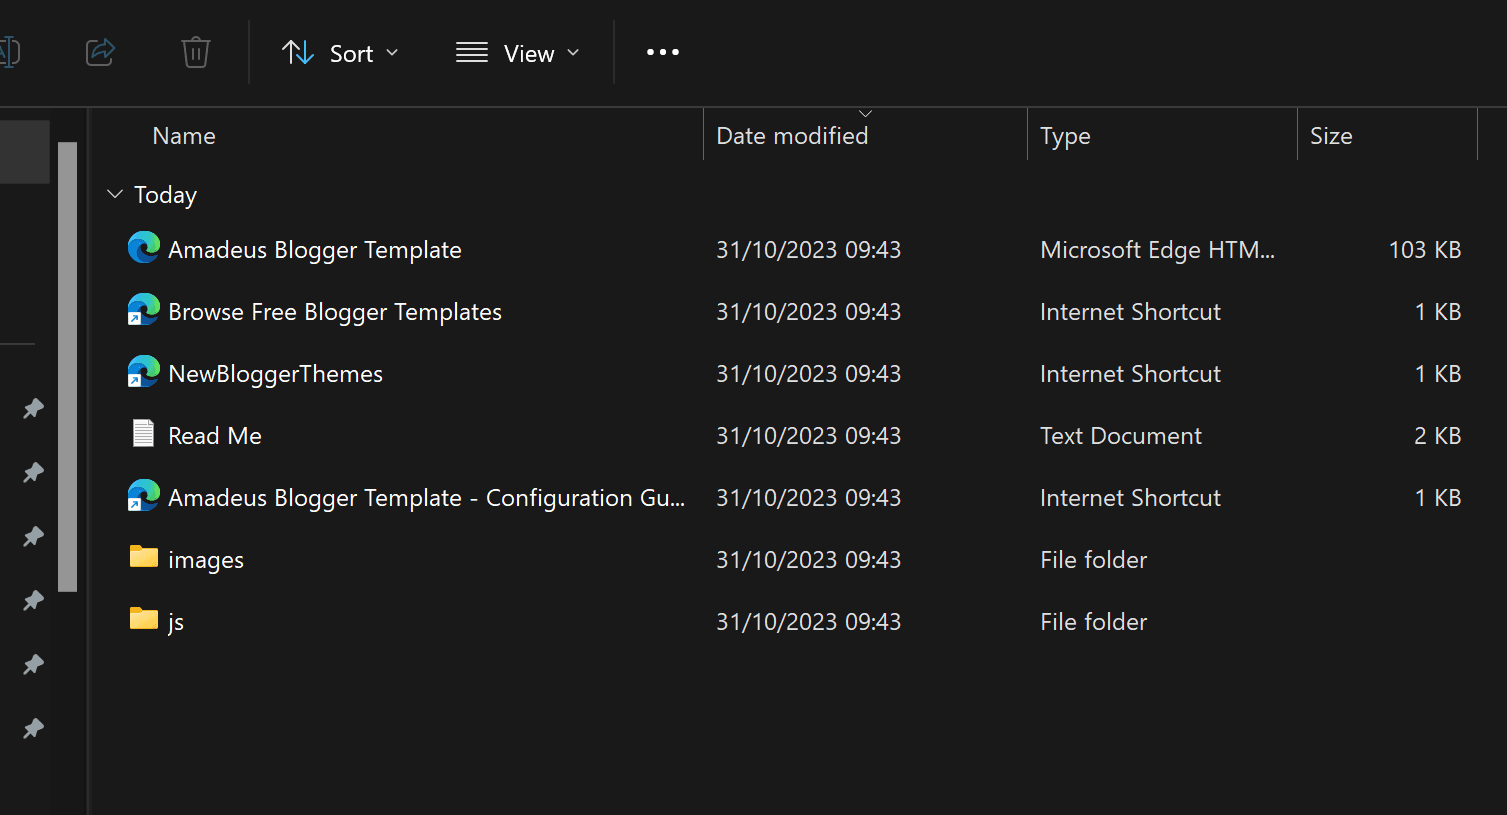Click the Microsoft Edge HTM... type cell
Viewport: 1507px width, 815px height.
click(1158, 250)
